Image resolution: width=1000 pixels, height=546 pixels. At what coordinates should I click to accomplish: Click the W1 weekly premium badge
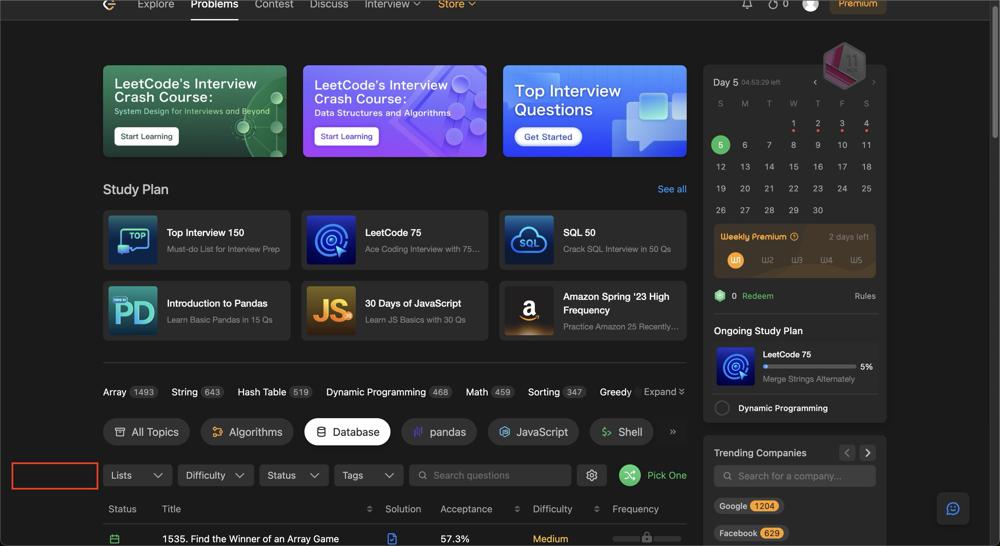735,260
